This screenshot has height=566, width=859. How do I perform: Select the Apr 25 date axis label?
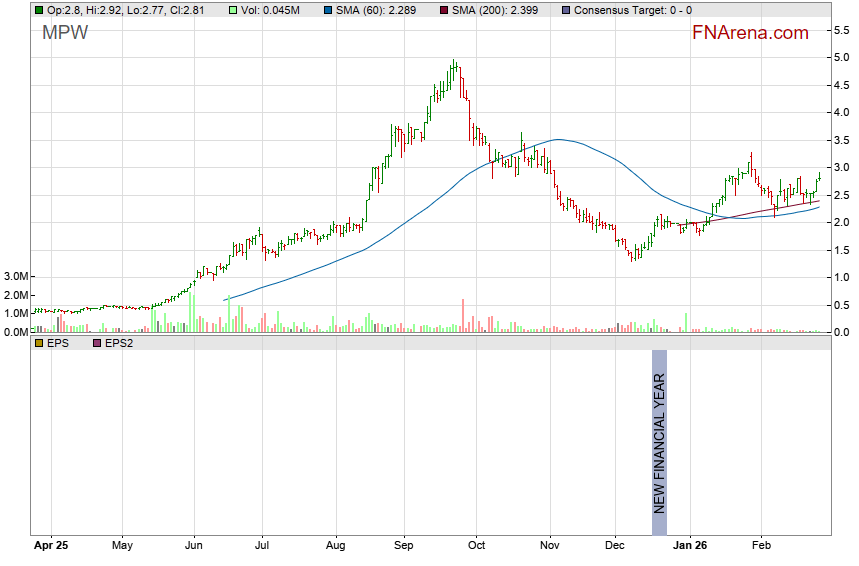click(50, 547)
